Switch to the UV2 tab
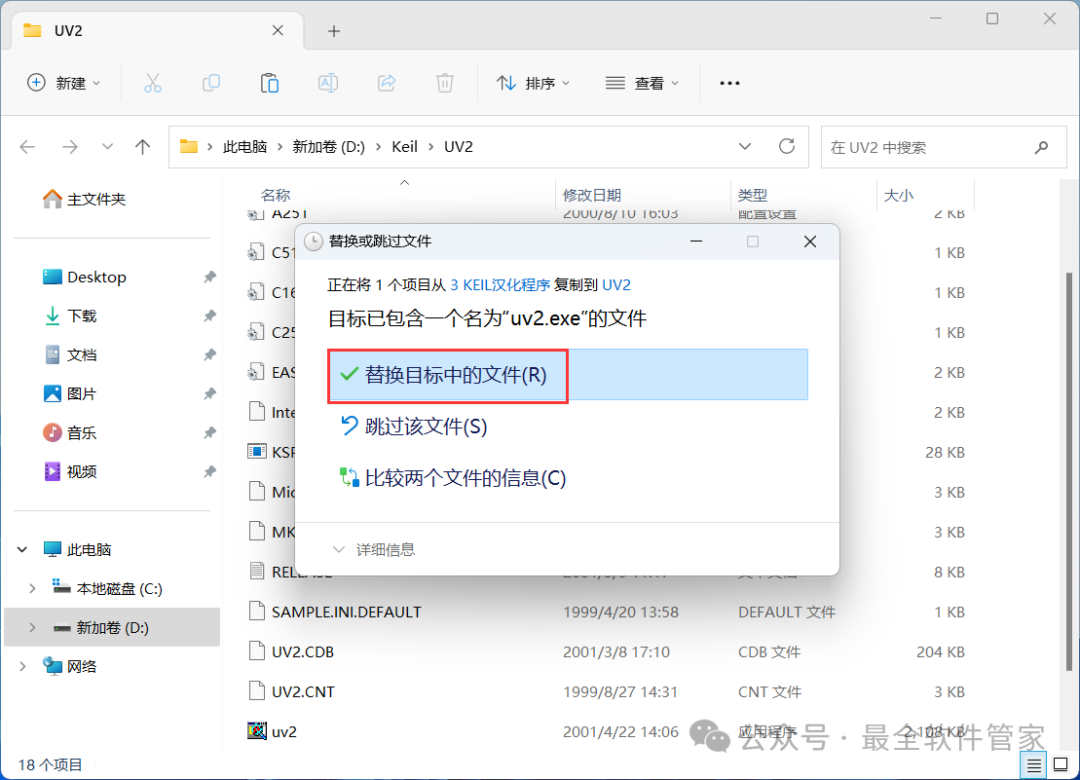Image resolution: width=1080 pixels, height=780 pixels. pos(120,30)
